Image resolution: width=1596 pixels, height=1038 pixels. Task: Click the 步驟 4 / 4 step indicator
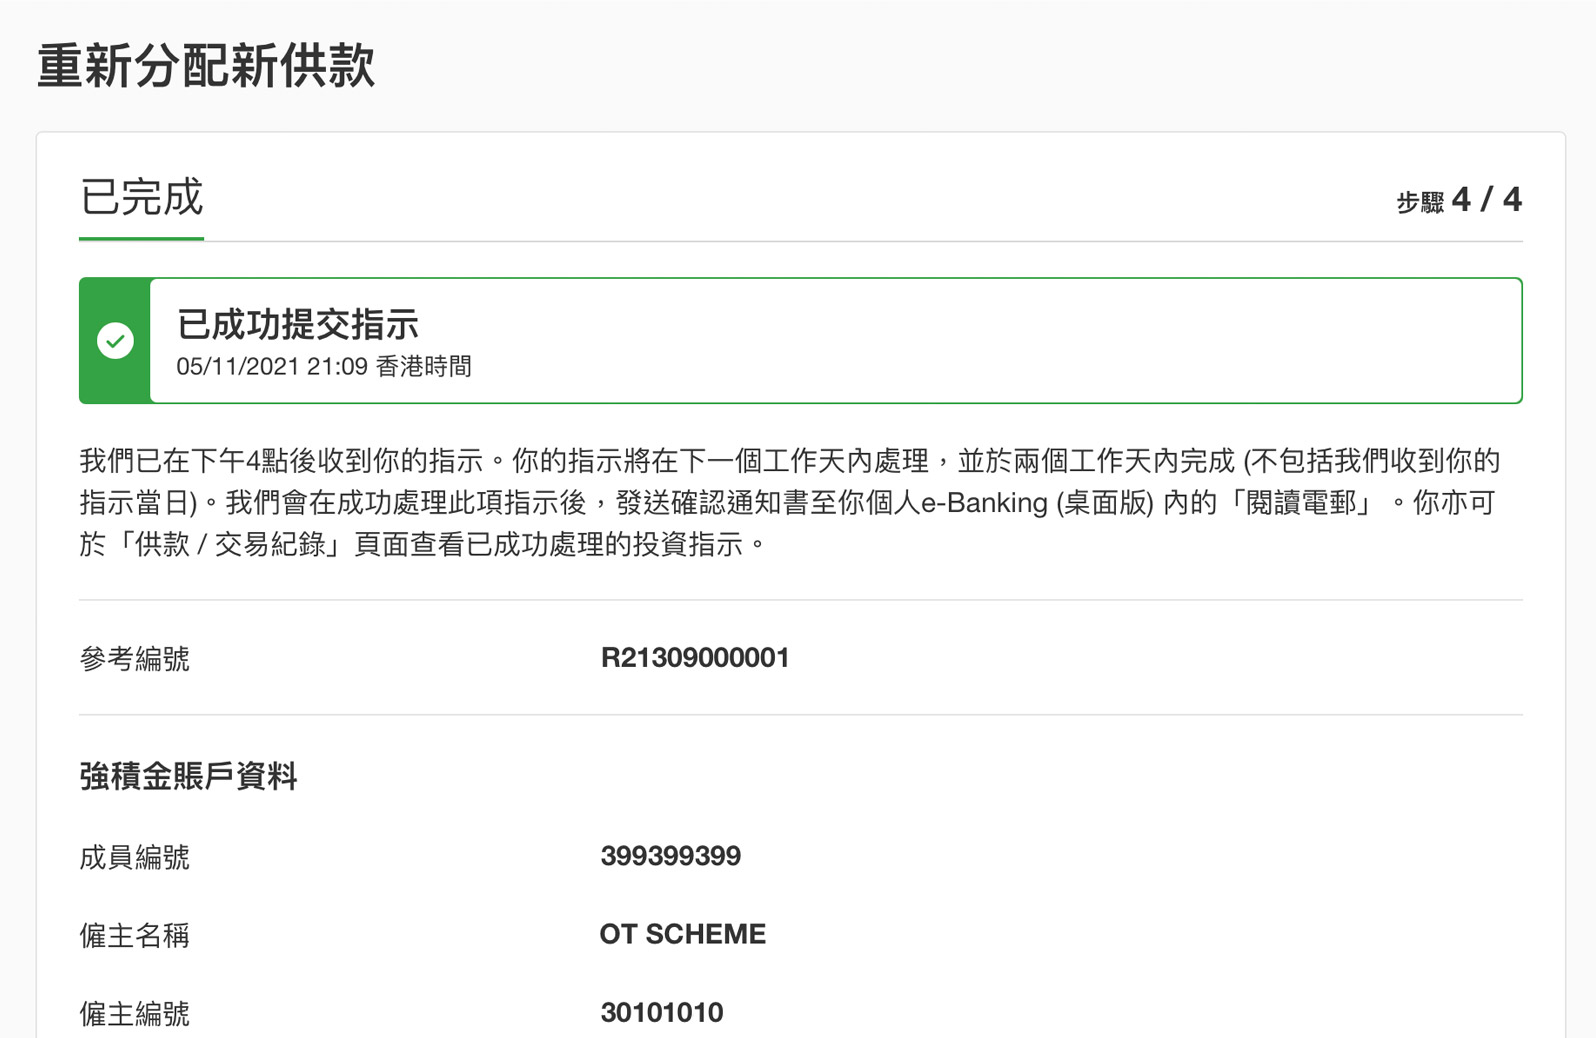[1458, 200]
